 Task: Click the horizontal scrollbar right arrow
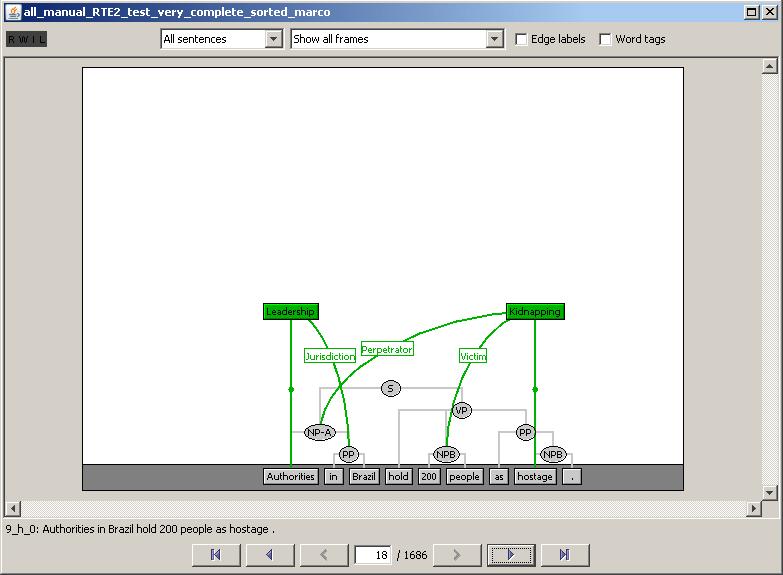pos(754,509)
